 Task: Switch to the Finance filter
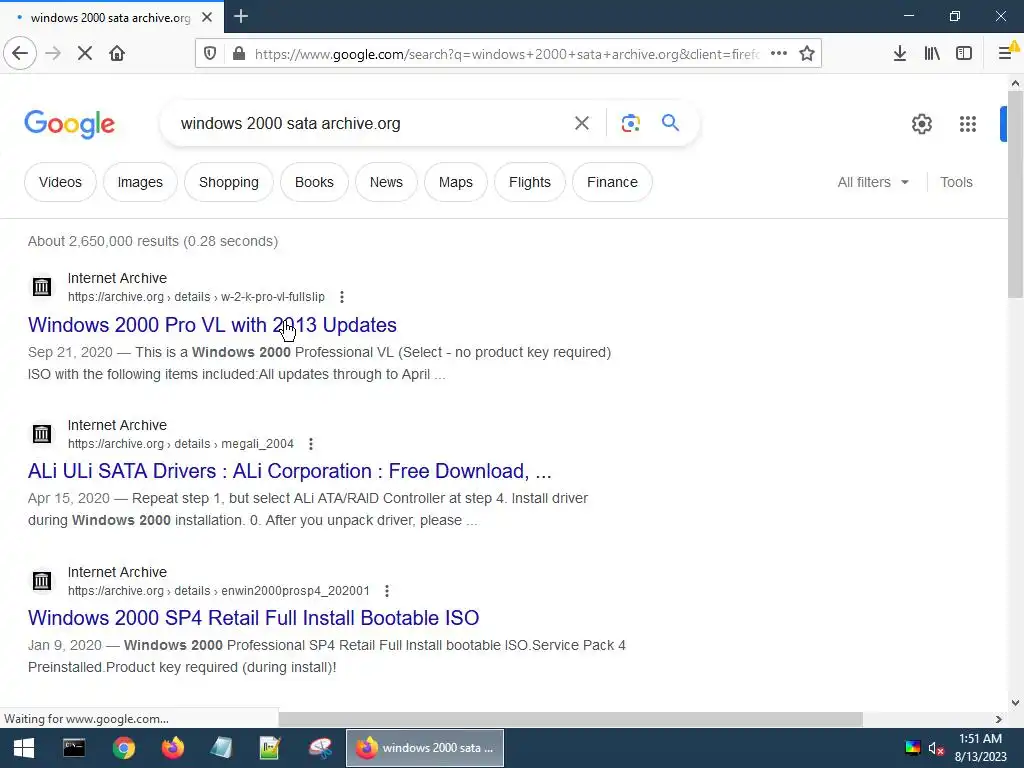point(612,182)
